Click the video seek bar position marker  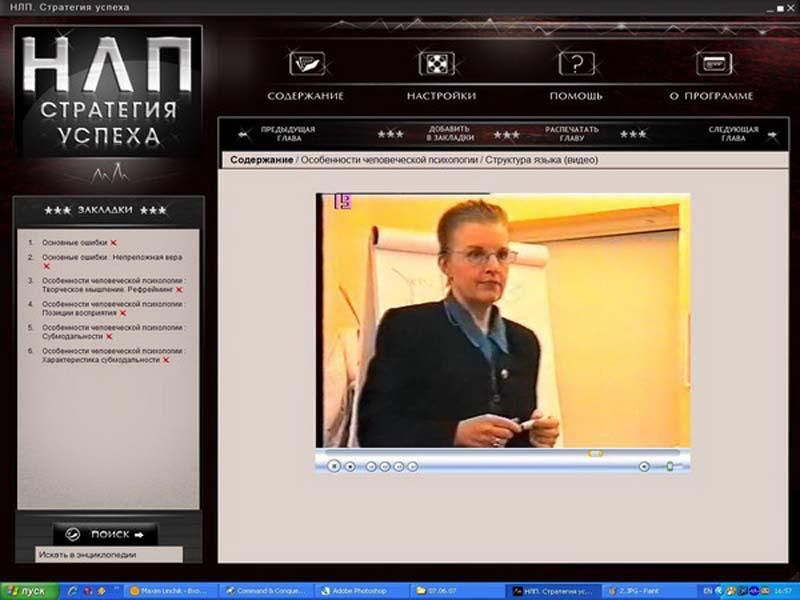point(595,453)
